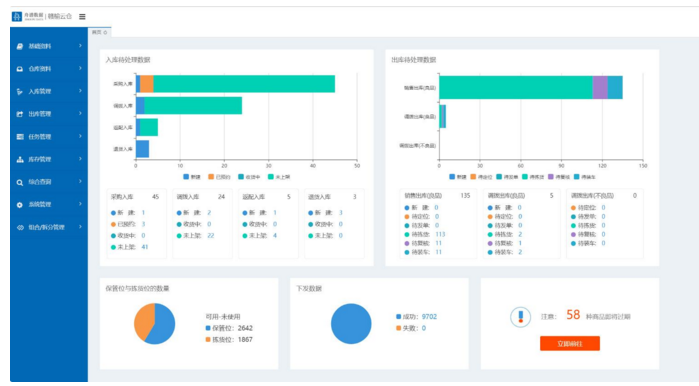Click the 系统管理 gear icon
Image resolution: width=699 pixels, height=386 pixels.
20,205
